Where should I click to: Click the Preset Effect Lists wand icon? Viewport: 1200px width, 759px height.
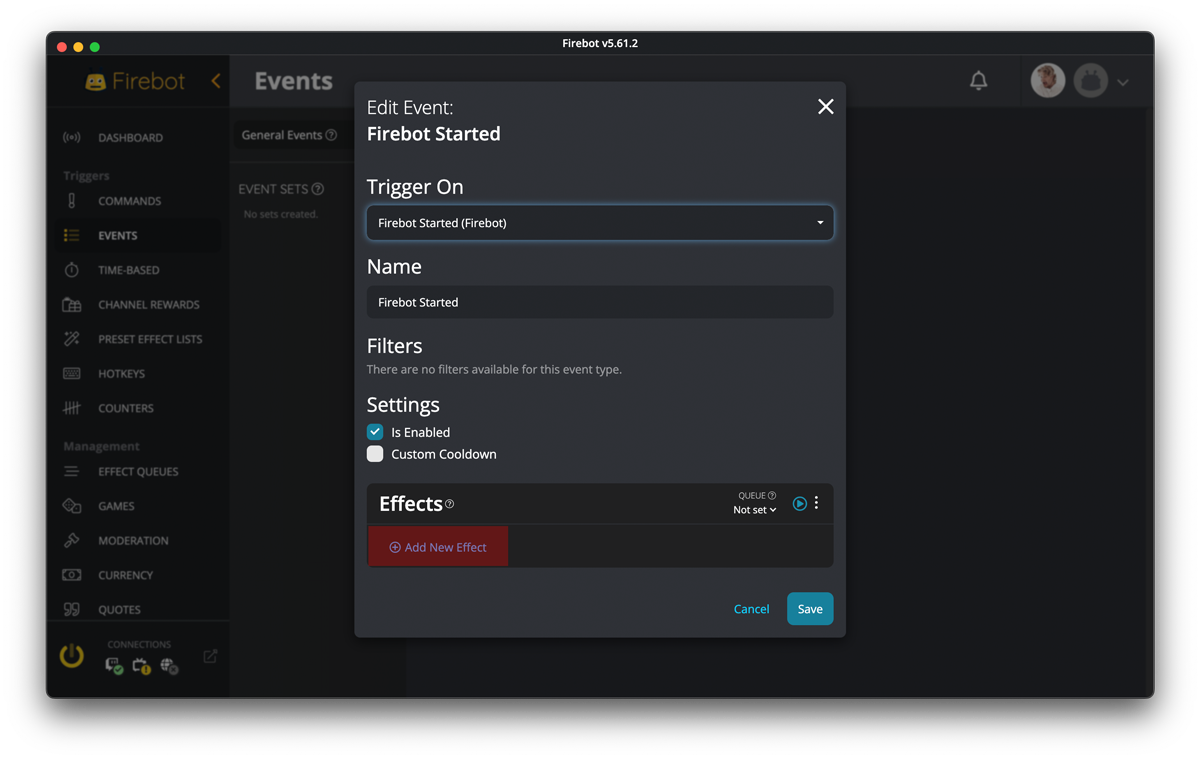point(72,339)
